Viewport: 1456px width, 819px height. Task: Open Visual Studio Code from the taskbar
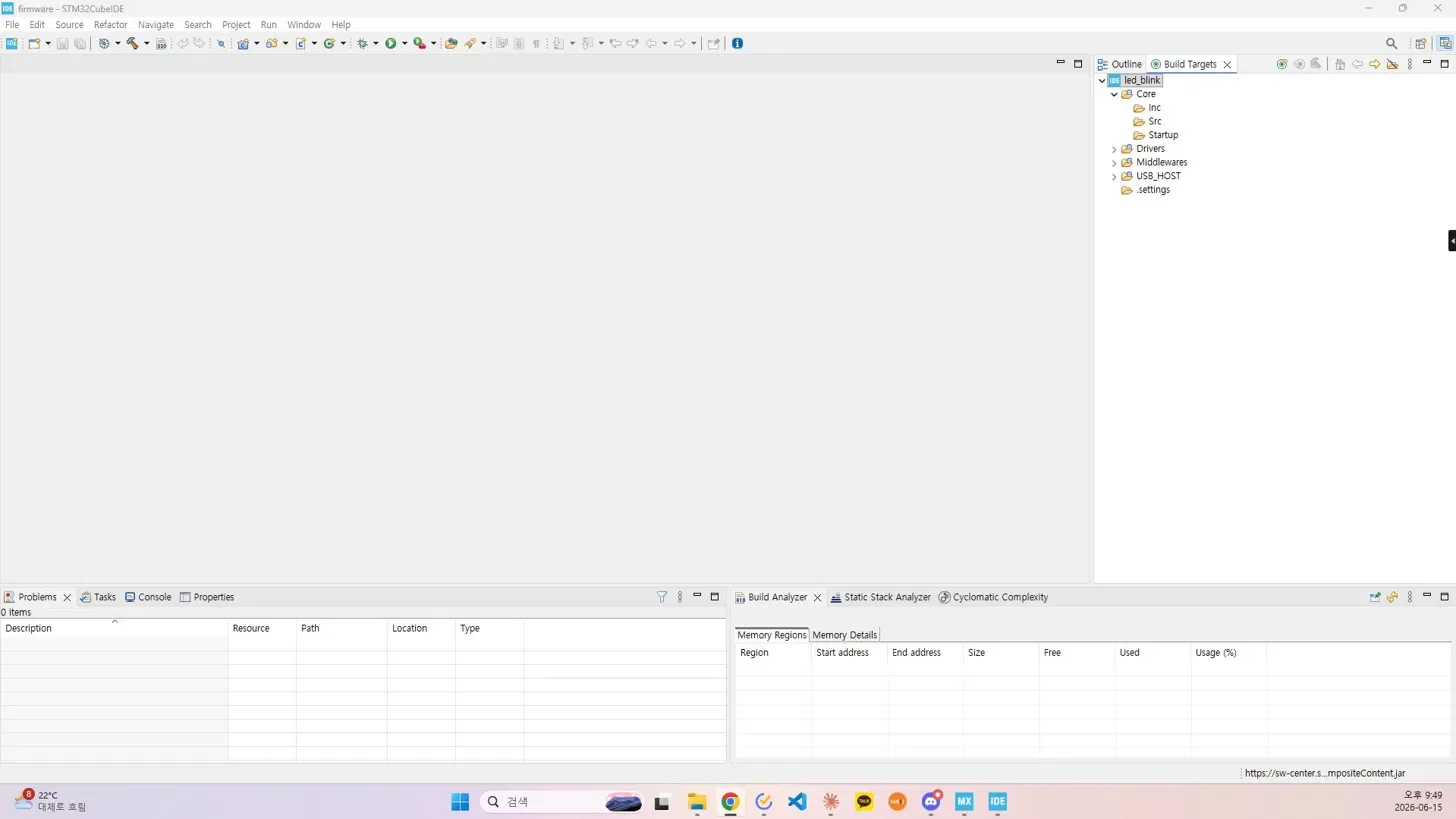click(x=797, y=802)
